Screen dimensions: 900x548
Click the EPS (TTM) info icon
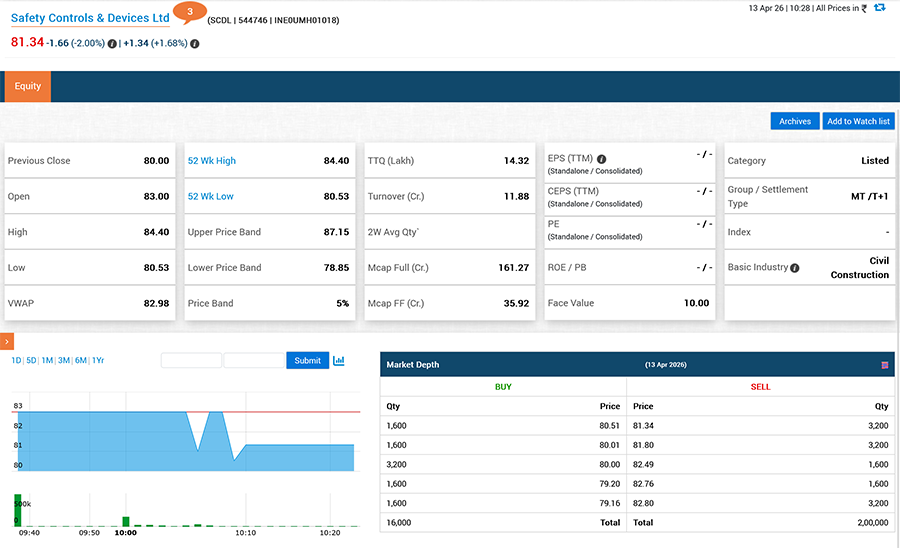pyautogui.click(x=602, y=159)
